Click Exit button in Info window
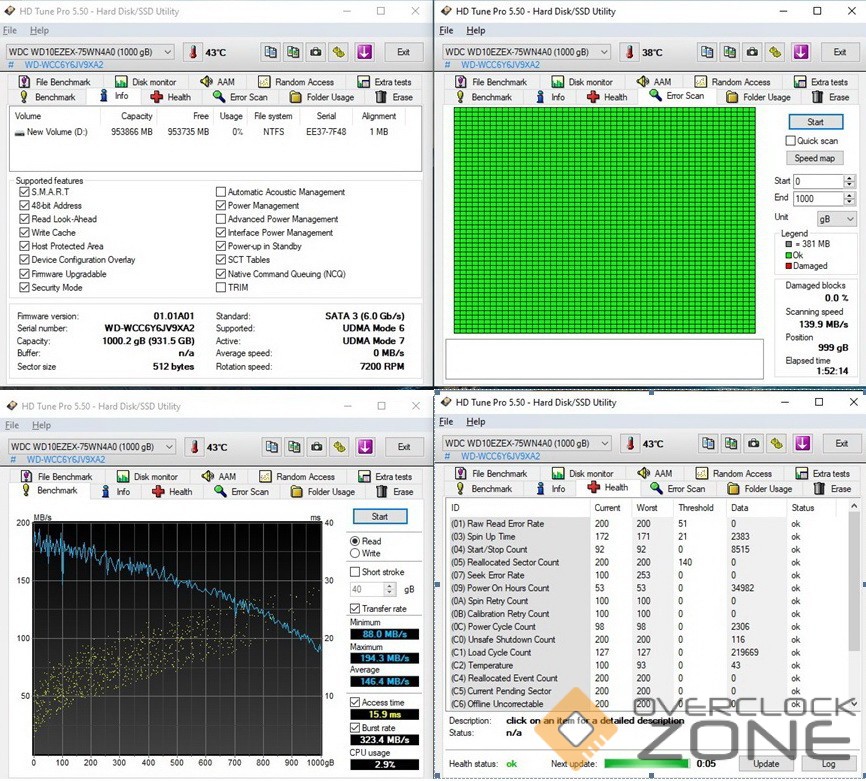 point(404,52)
